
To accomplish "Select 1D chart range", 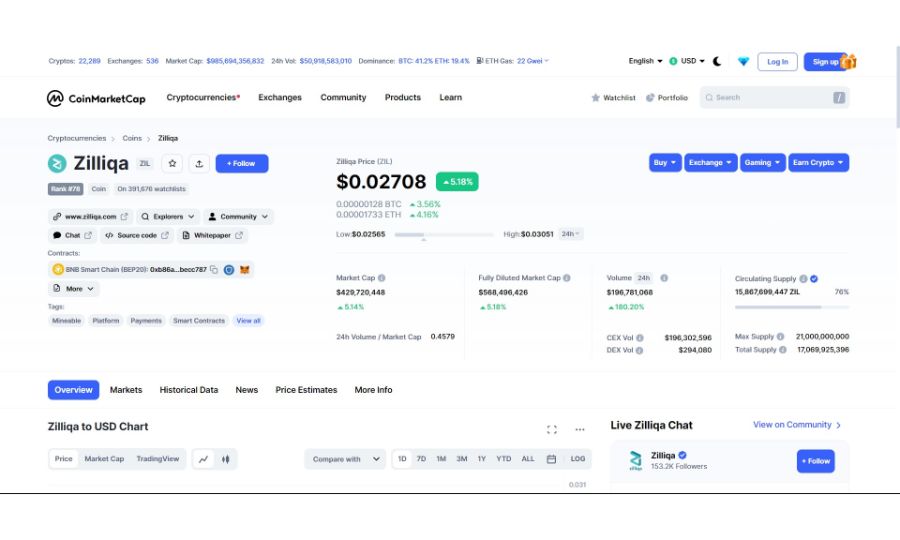I will click(x=402, y=459).
